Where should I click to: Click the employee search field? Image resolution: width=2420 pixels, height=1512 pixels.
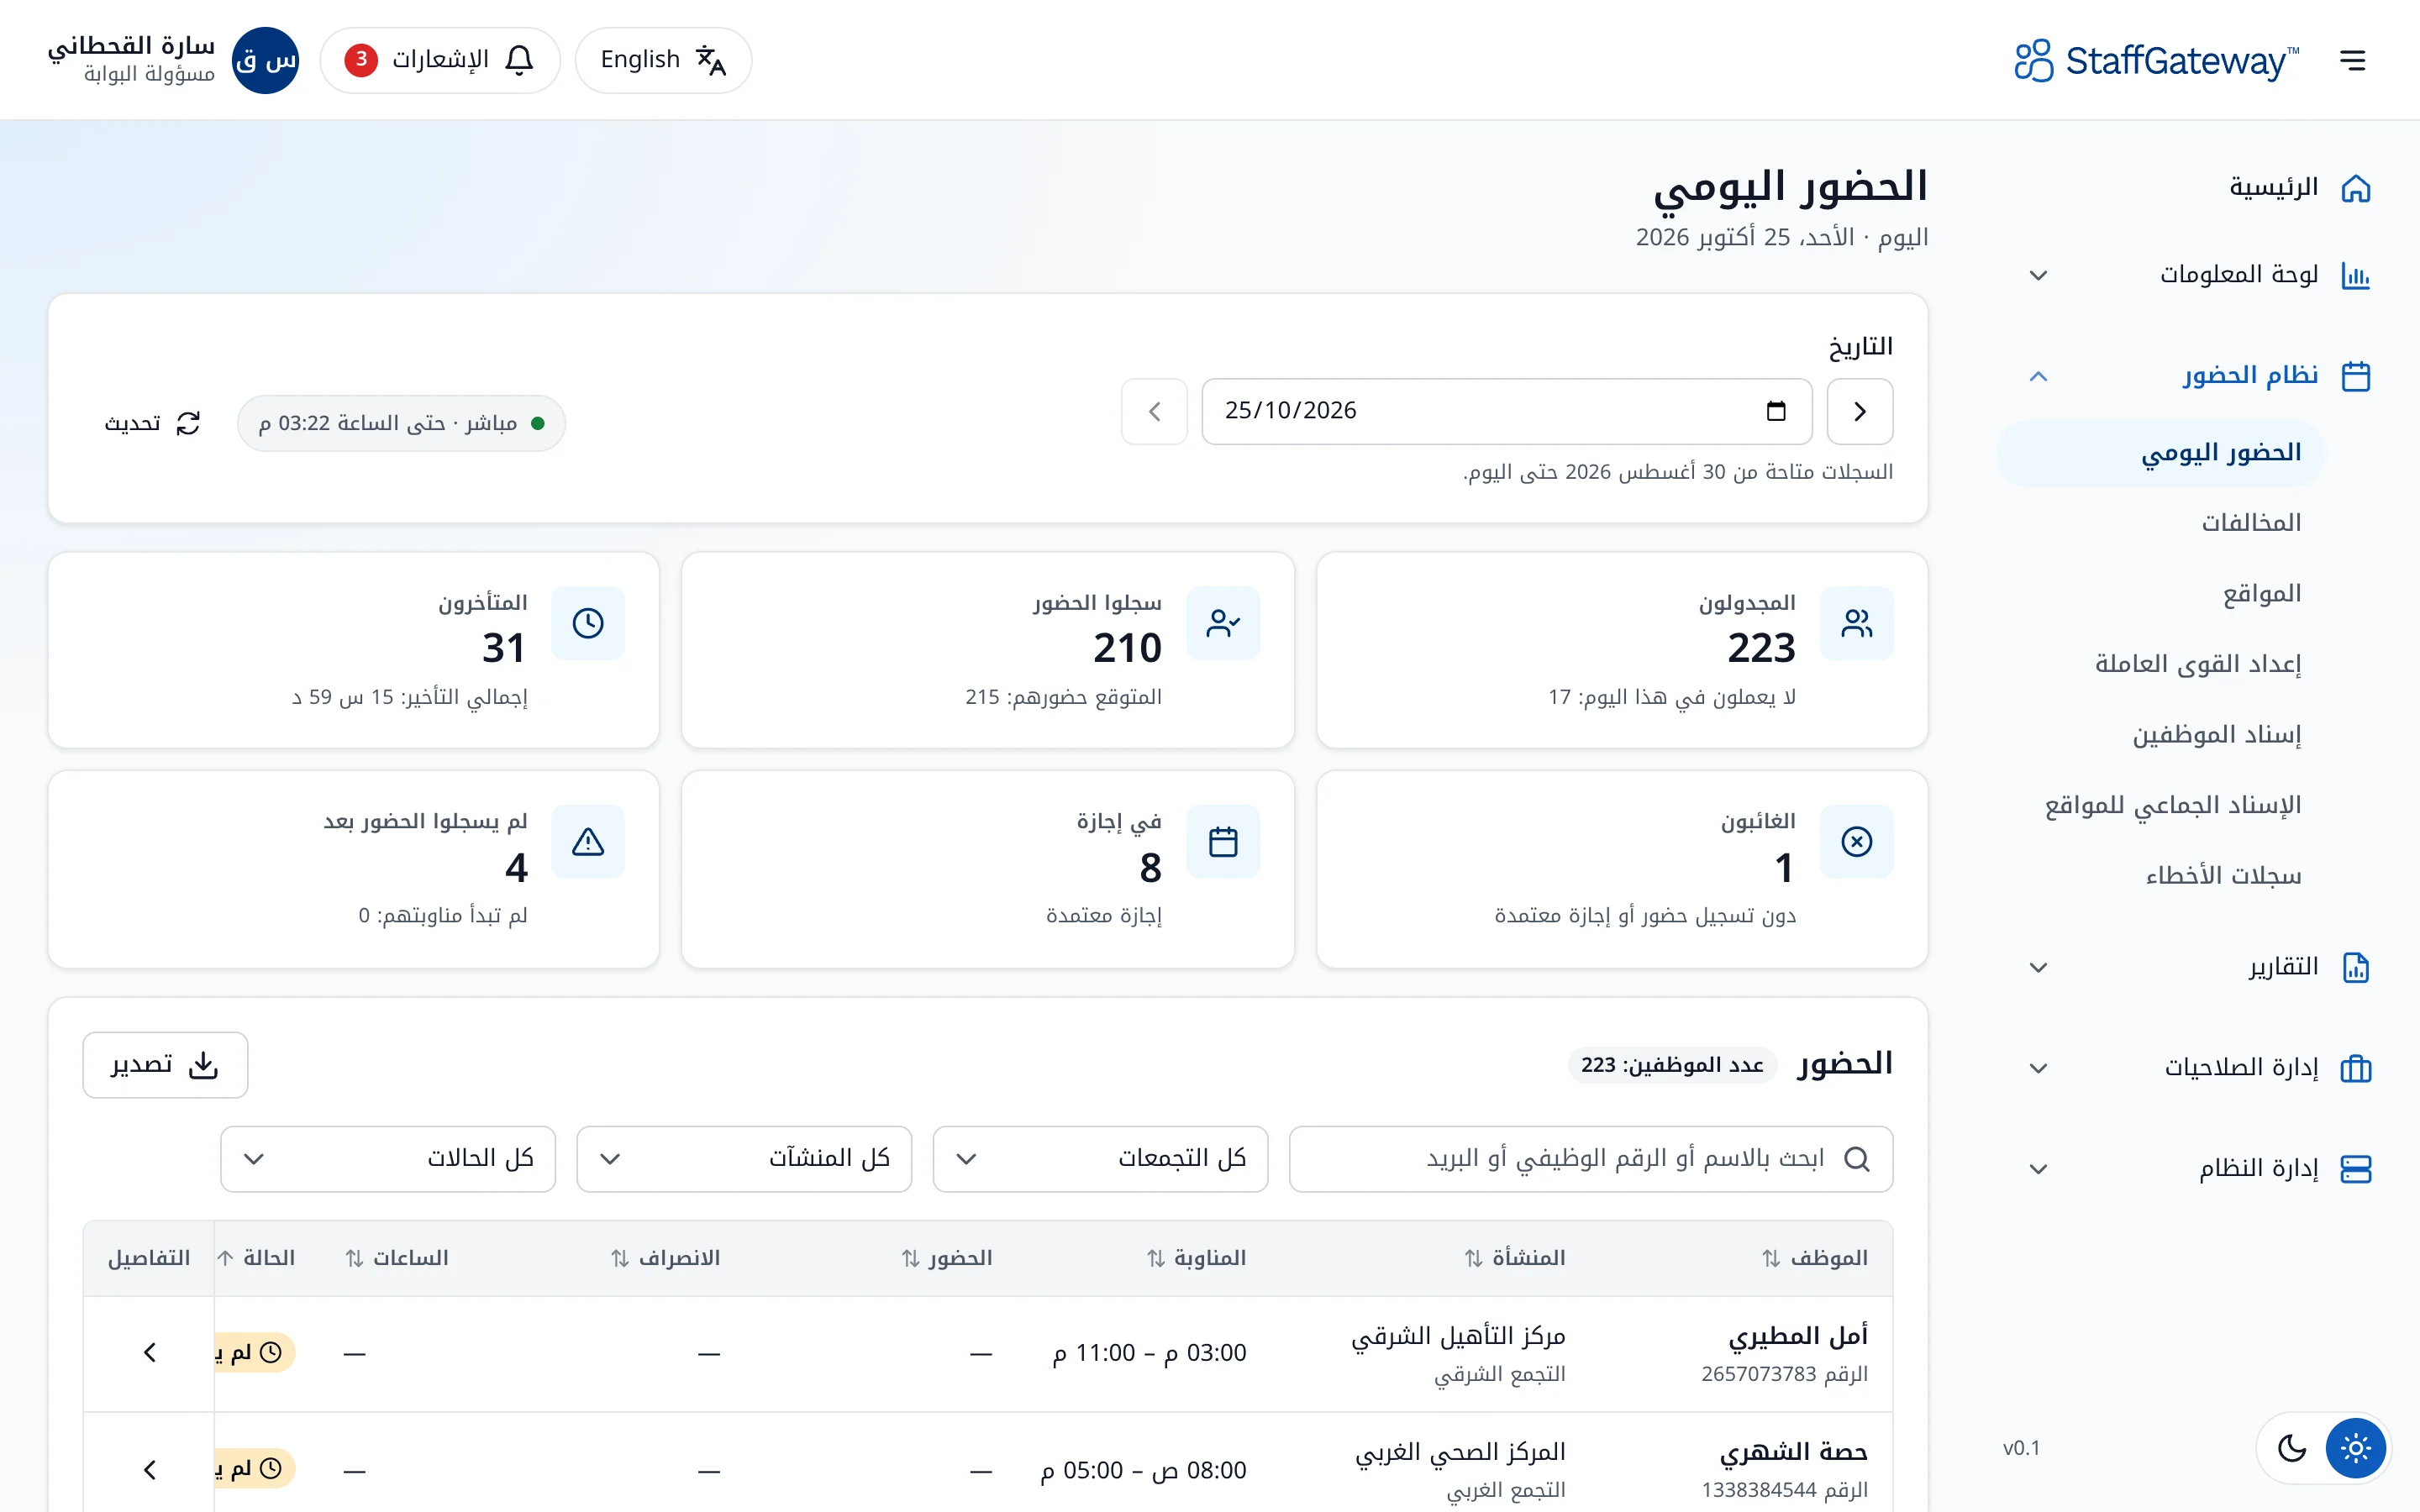point(1591,1159)
